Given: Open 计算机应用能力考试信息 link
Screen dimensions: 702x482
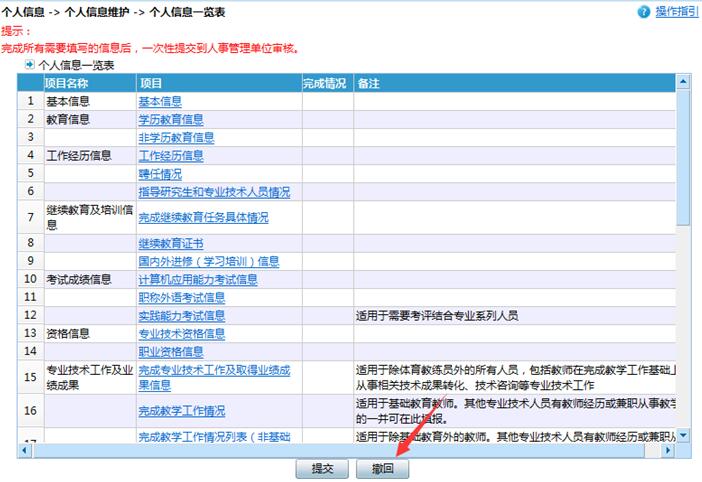Looking at the screenshot, I should pyautogui.click(x=197, y=279).
